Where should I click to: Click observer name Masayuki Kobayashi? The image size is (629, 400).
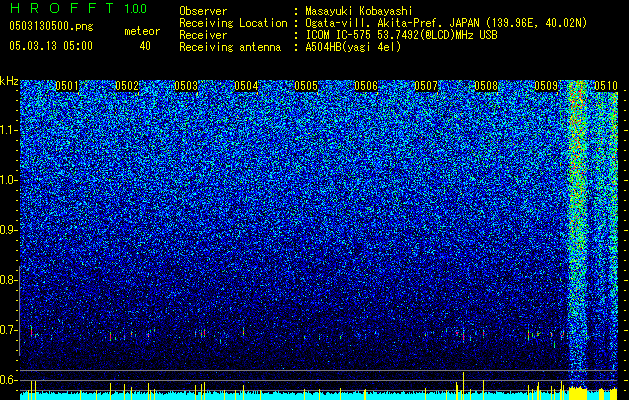pos(359,11)
